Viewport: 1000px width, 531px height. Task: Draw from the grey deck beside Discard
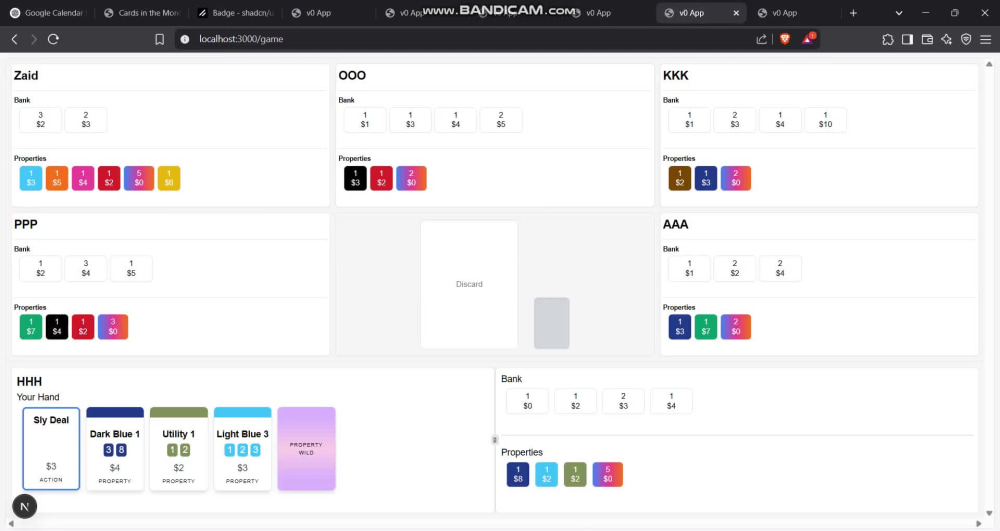point(552,323)
